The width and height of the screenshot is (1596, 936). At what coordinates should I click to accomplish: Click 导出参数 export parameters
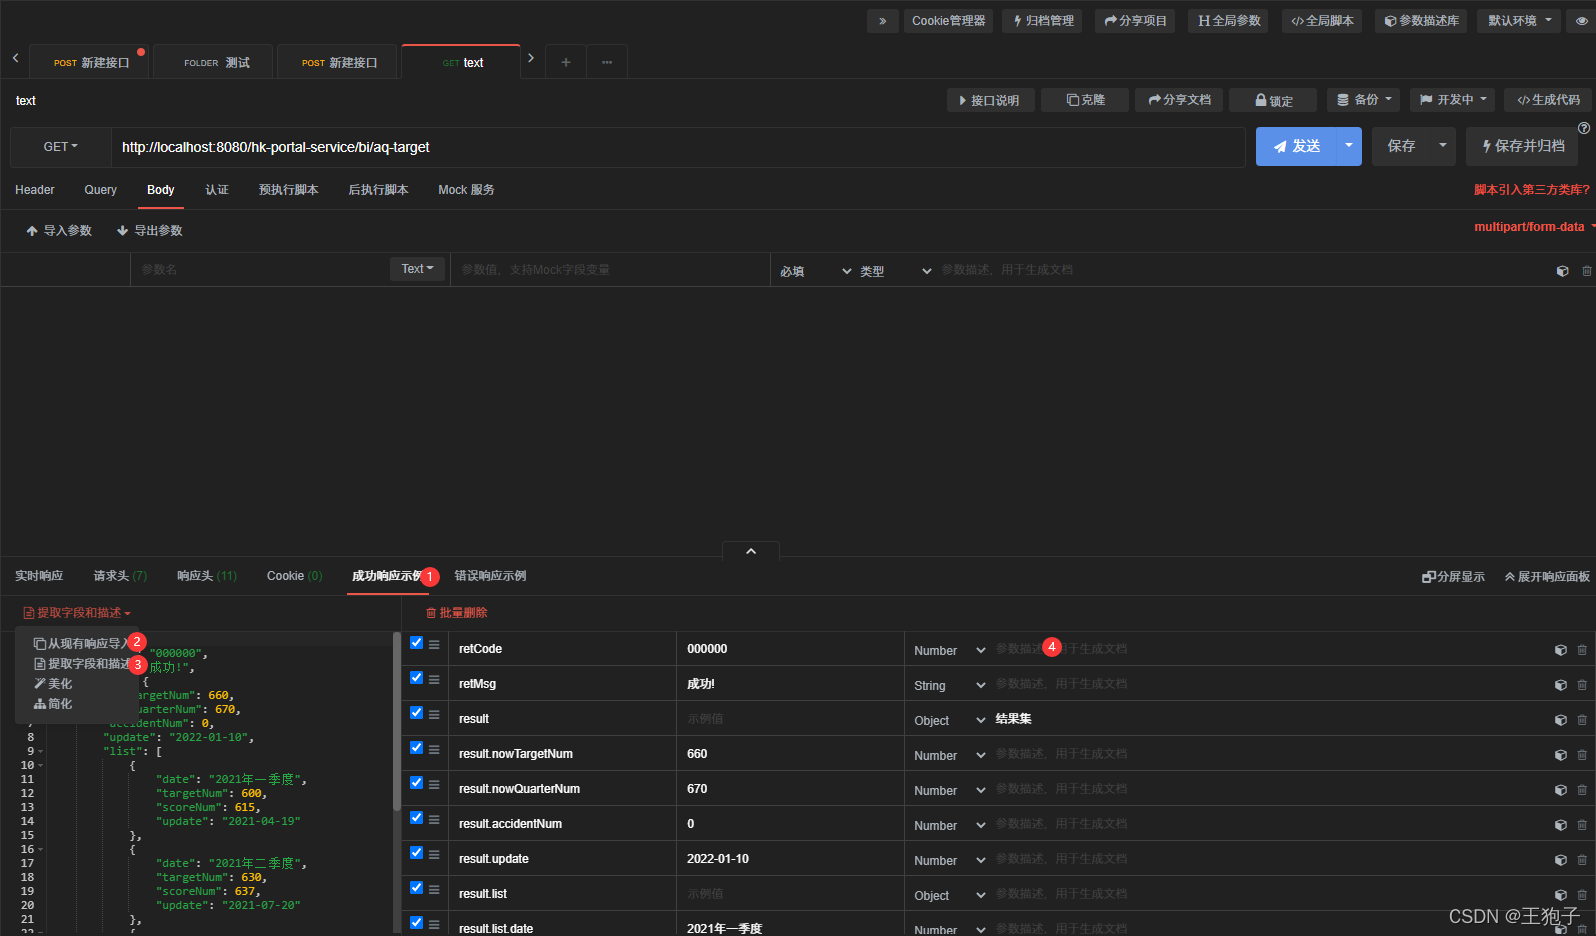pyautogui.click(x=150, y=231)
